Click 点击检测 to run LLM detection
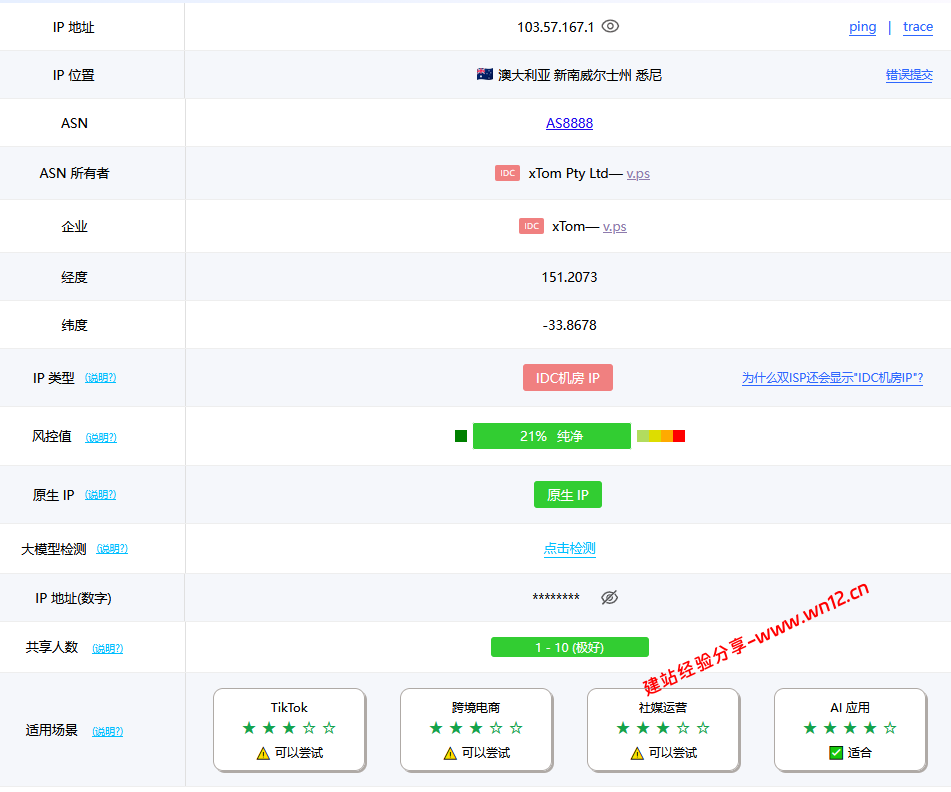This screenshot has width=951, height=792. 570,548
